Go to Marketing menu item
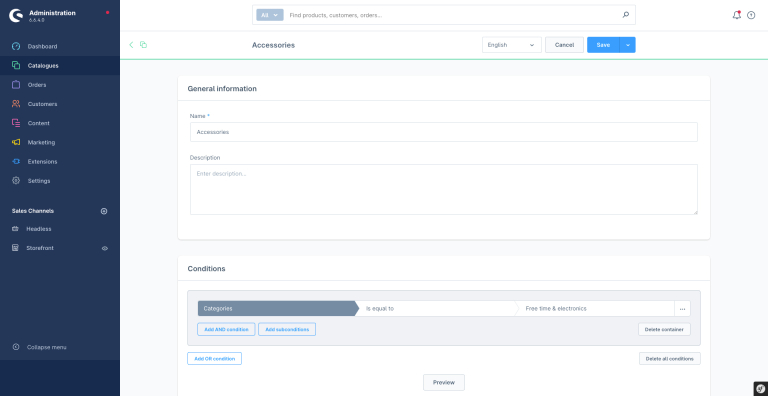 point(41,142)
